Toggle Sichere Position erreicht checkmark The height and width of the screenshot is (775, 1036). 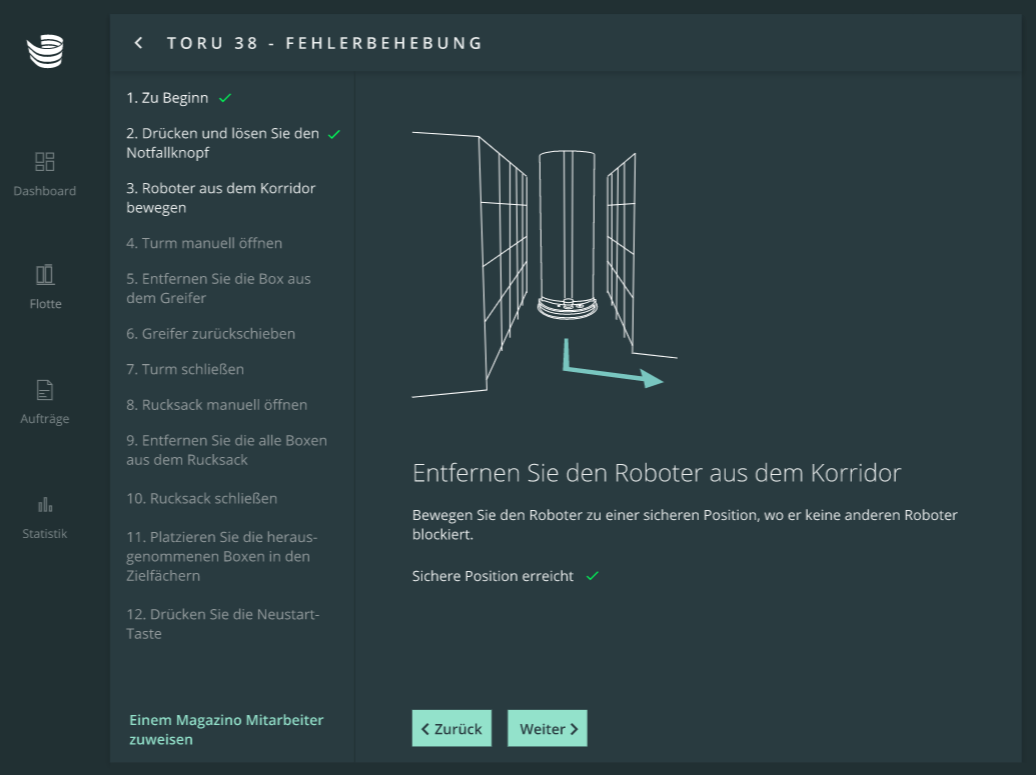592,576
